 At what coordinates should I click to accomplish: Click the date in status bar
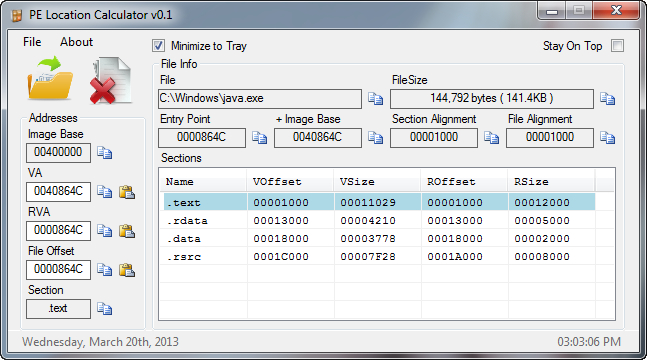point(100,342)
